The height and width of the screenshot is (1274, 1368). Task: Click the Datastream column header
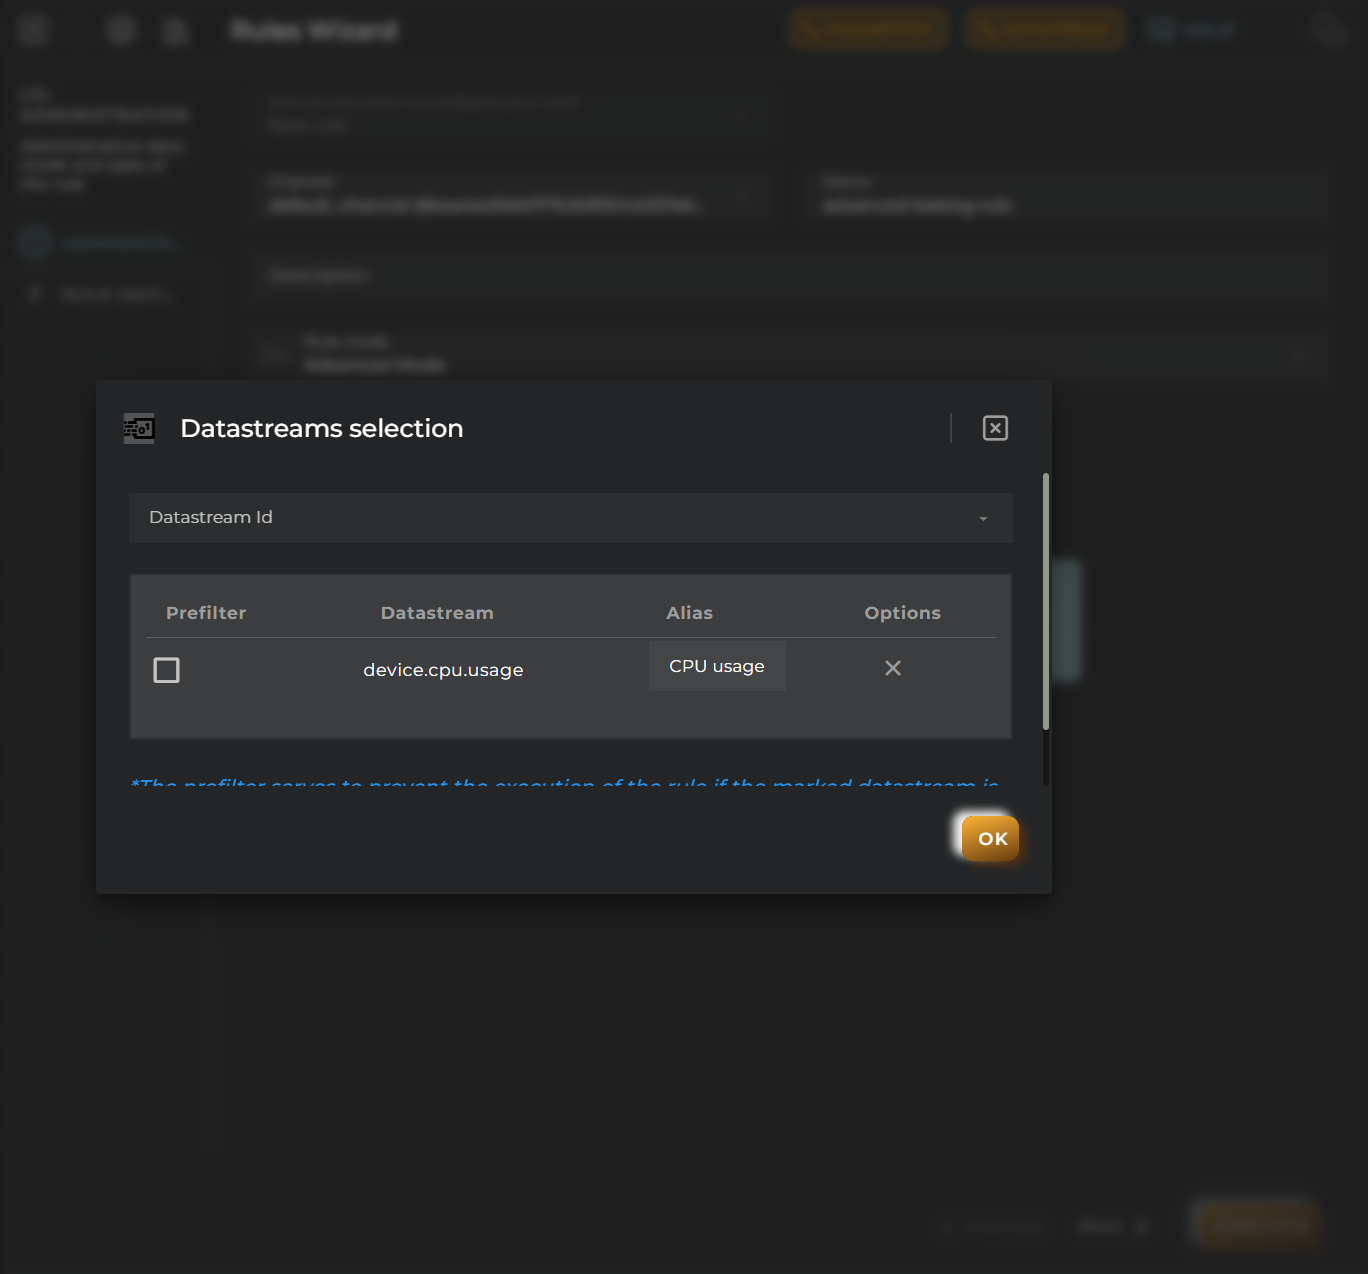click(x=437, y=613)
